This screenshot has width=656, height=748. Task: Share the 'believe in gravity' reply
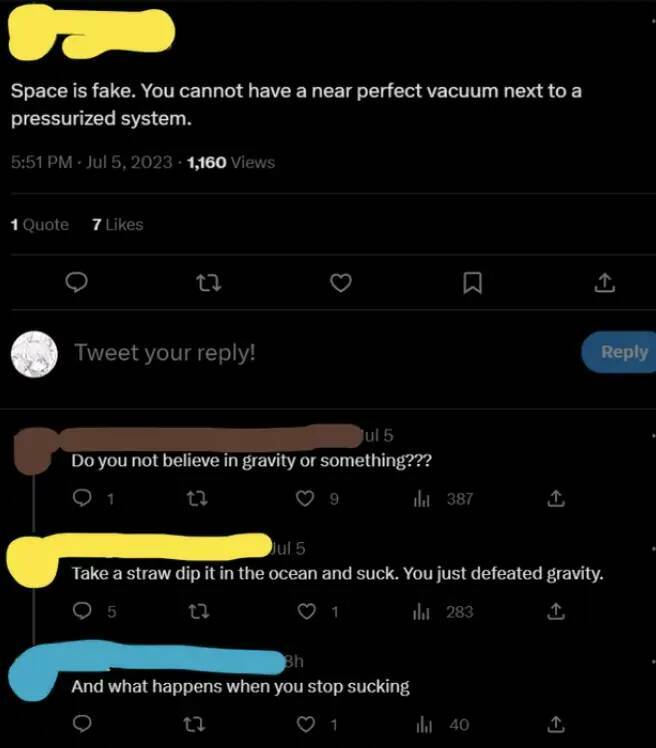[557, 498]
